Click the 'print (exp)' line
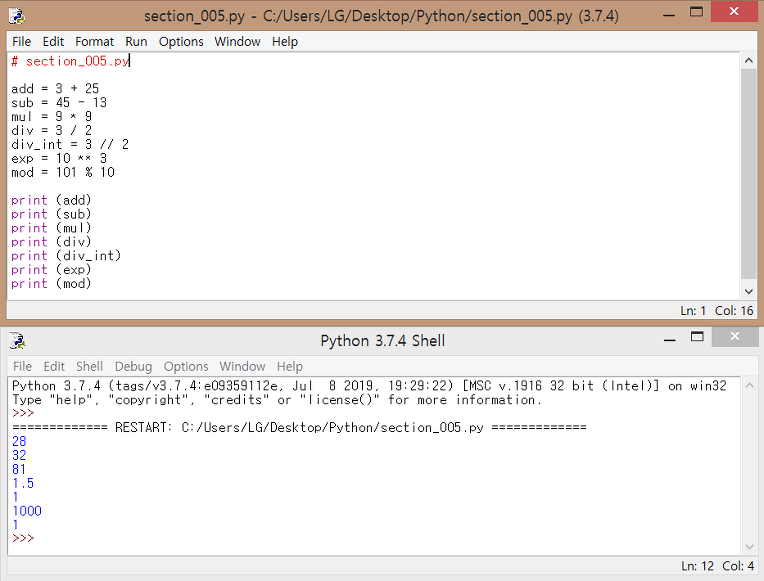Screen dimensions: 764x581 [x=51, y=270]
